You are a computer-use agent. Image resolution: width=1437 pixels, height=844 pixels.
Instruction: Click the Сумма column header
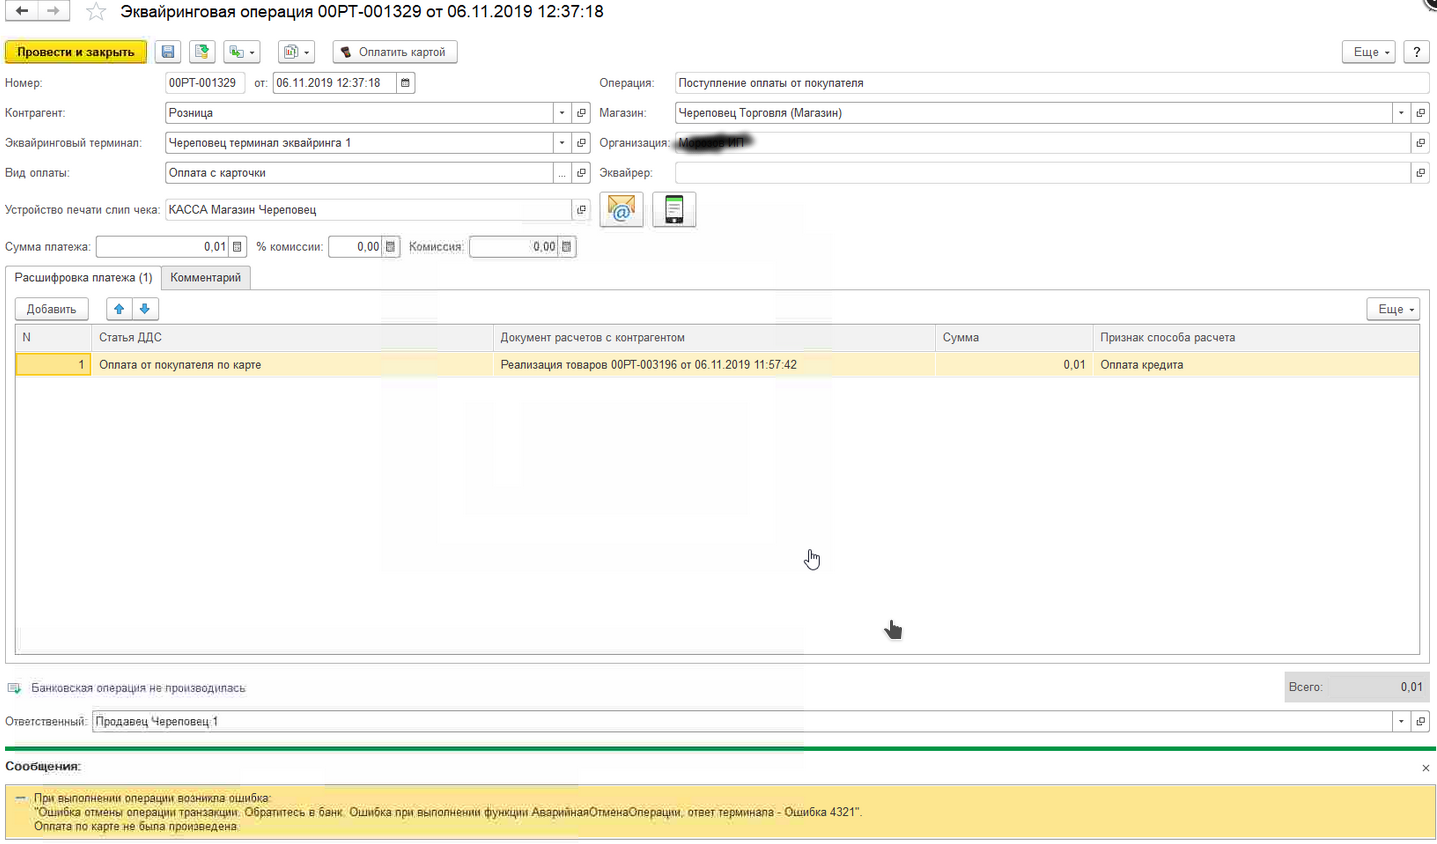[1014, 338]
